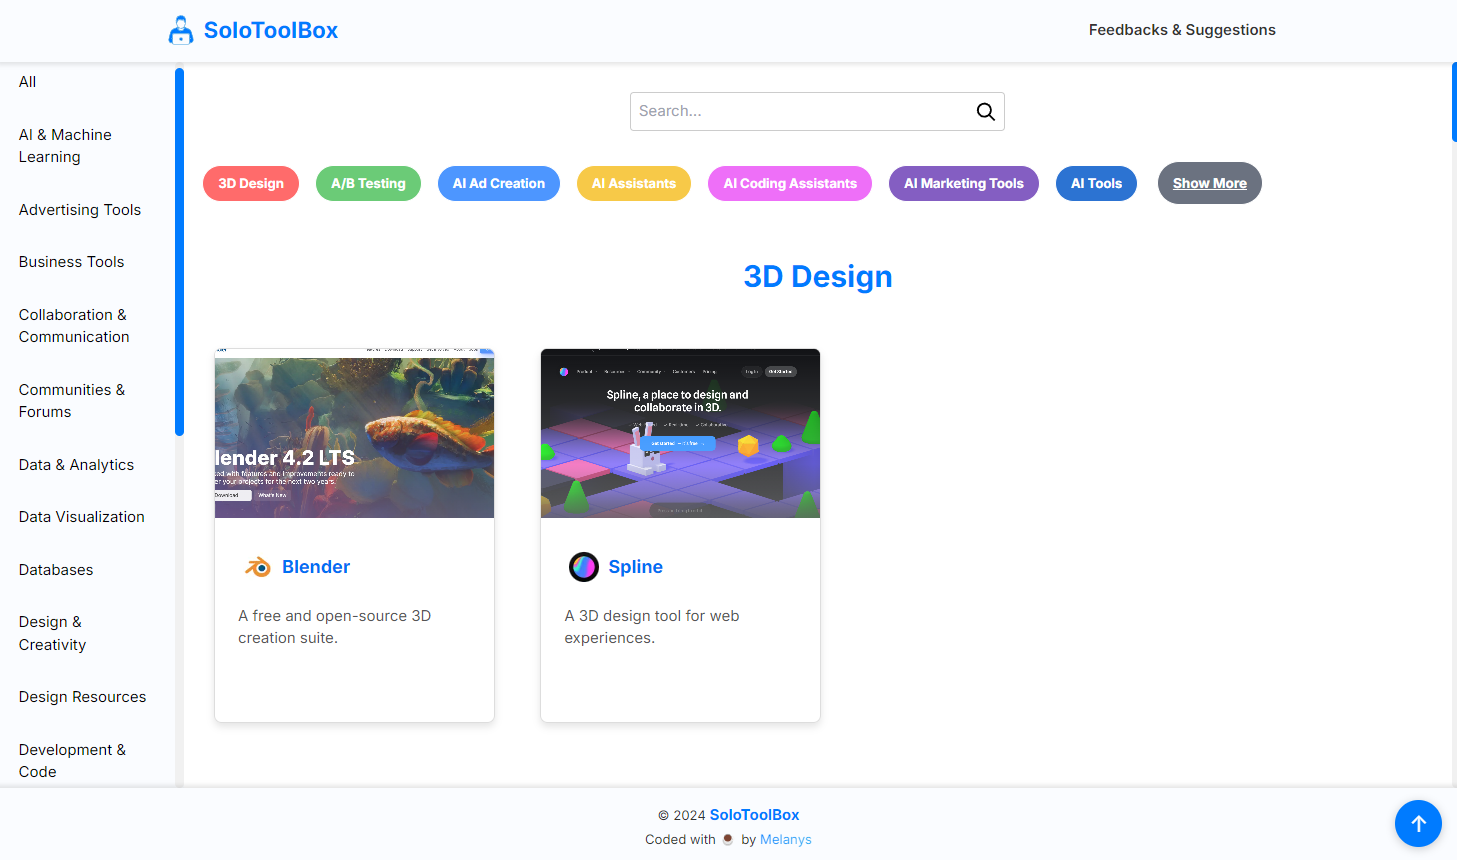The height and width of the screenshot is (860, 1457).
Task: Choose Data & Analytics in sidebar
Action: [x=76, y=465]
